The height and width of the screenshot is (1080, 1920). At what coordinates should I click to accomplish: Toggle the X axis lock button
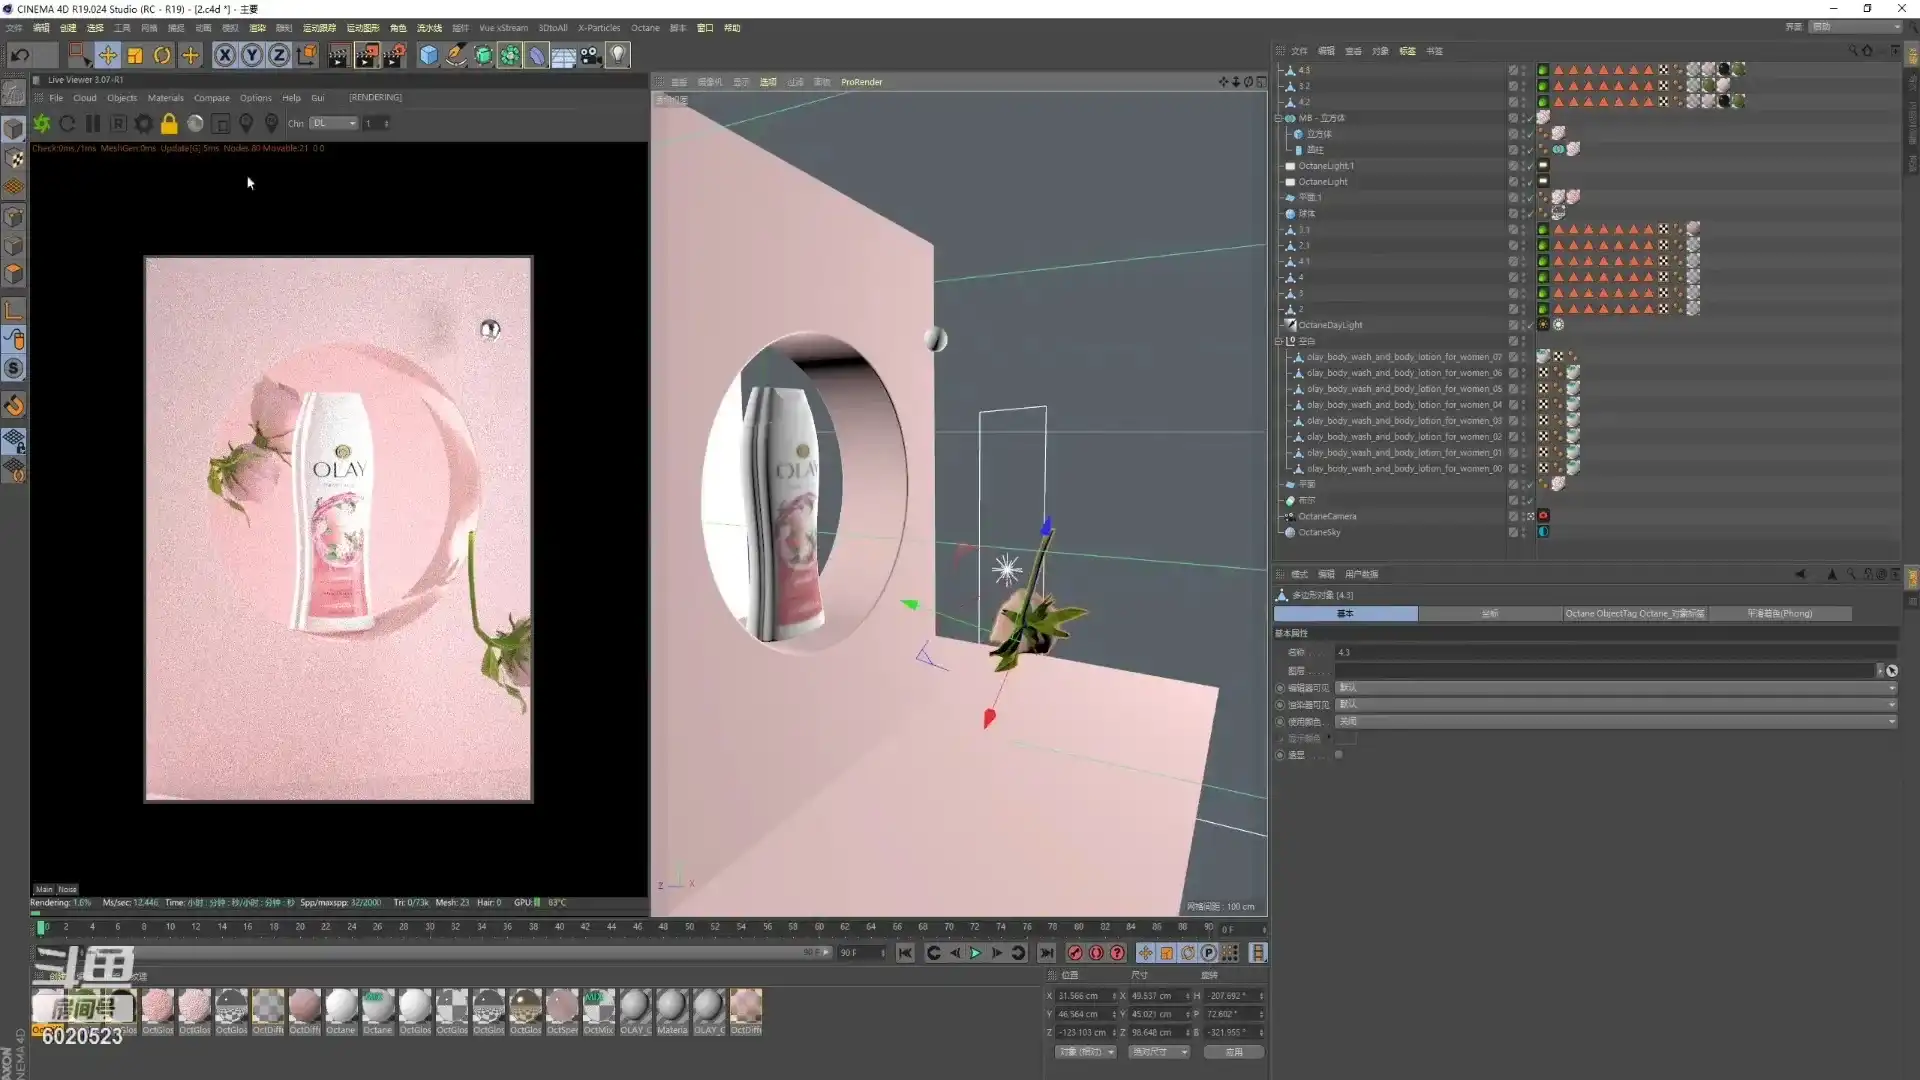[225, 55]
